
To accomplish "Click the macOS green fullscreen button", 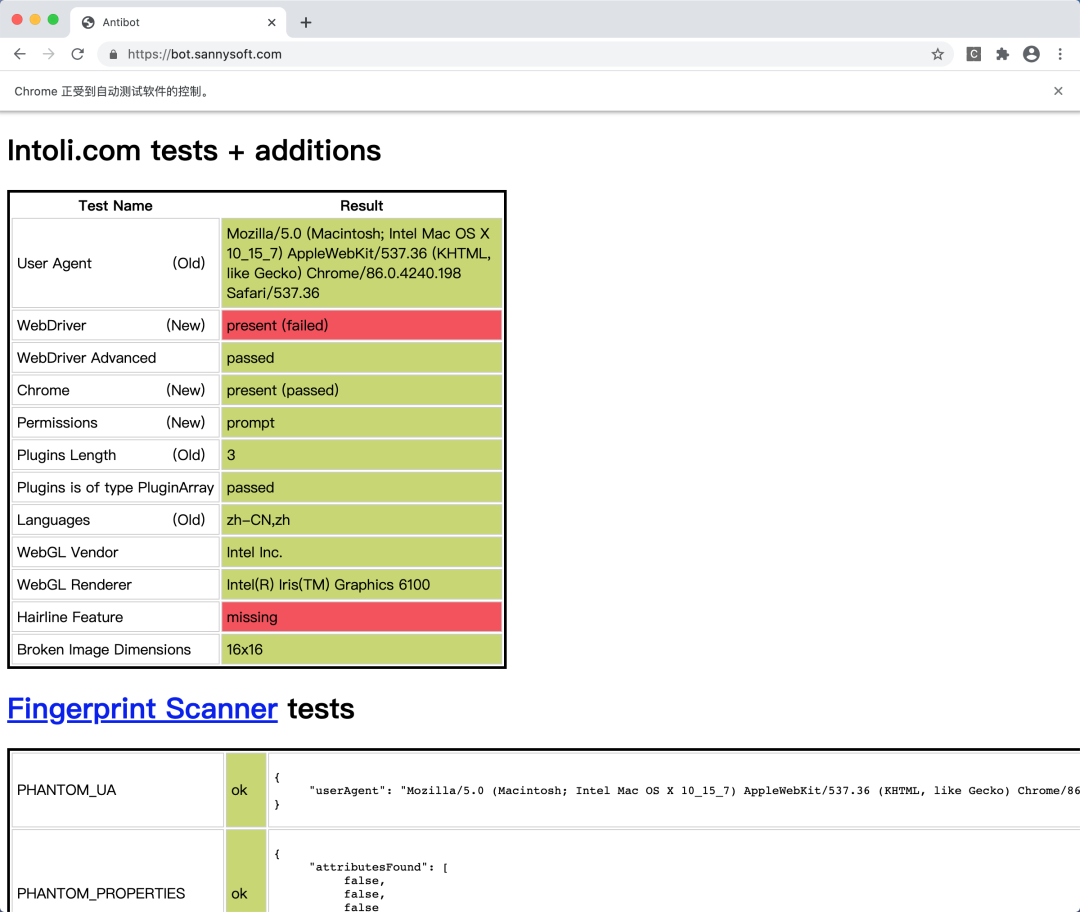I will coord(53,20).
